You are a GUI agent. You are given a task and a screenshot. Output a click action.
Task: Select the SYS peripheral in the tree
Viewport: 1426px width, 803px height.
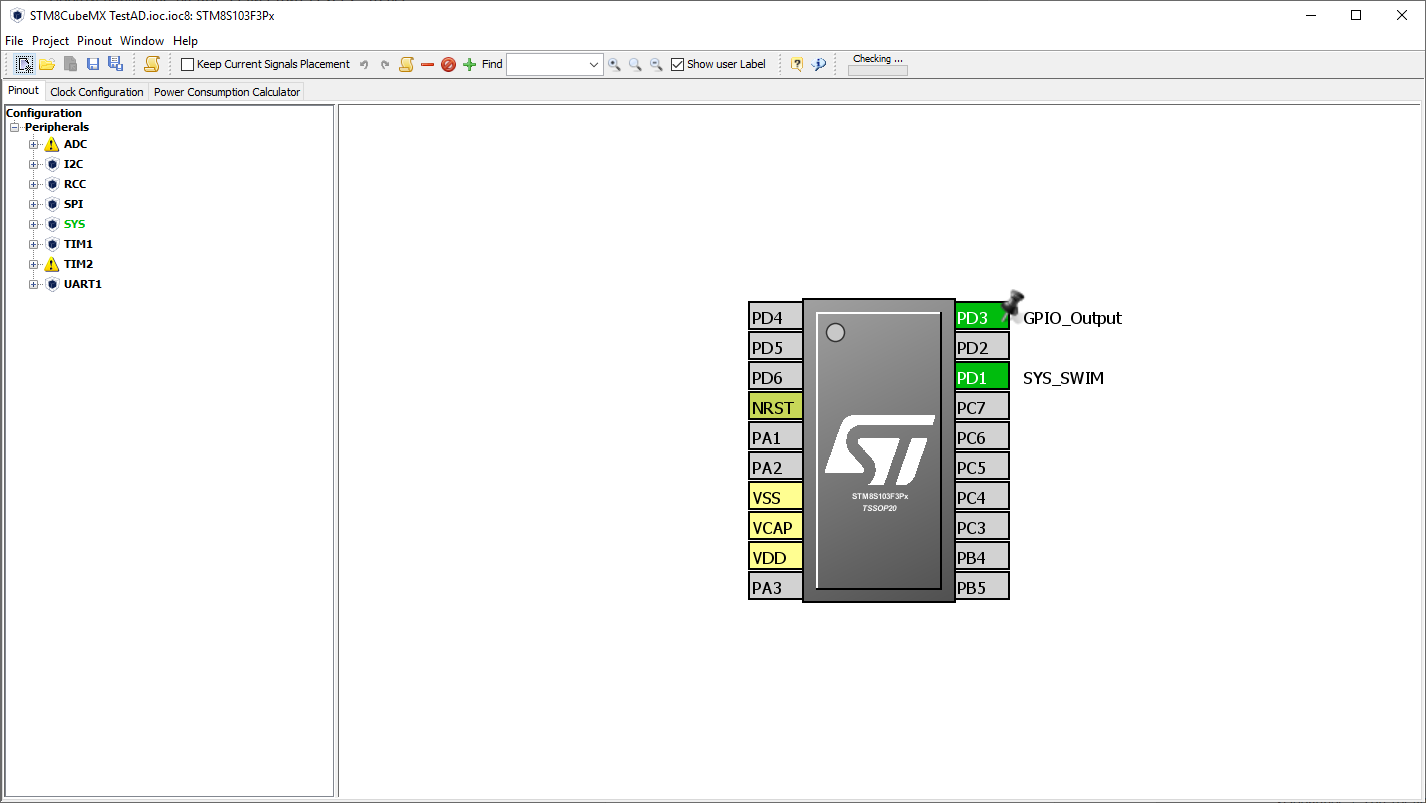pyautogui.click(x=74, y=224)
